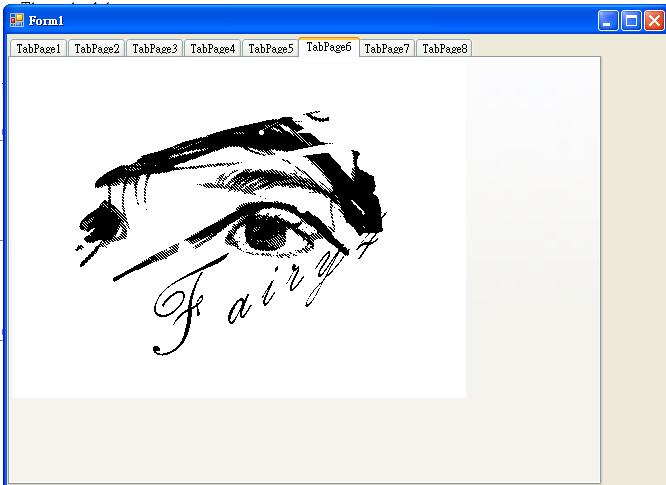Click the Form1 title text
The width and height of the screenshot is (666, 485).
pos(46,21)
